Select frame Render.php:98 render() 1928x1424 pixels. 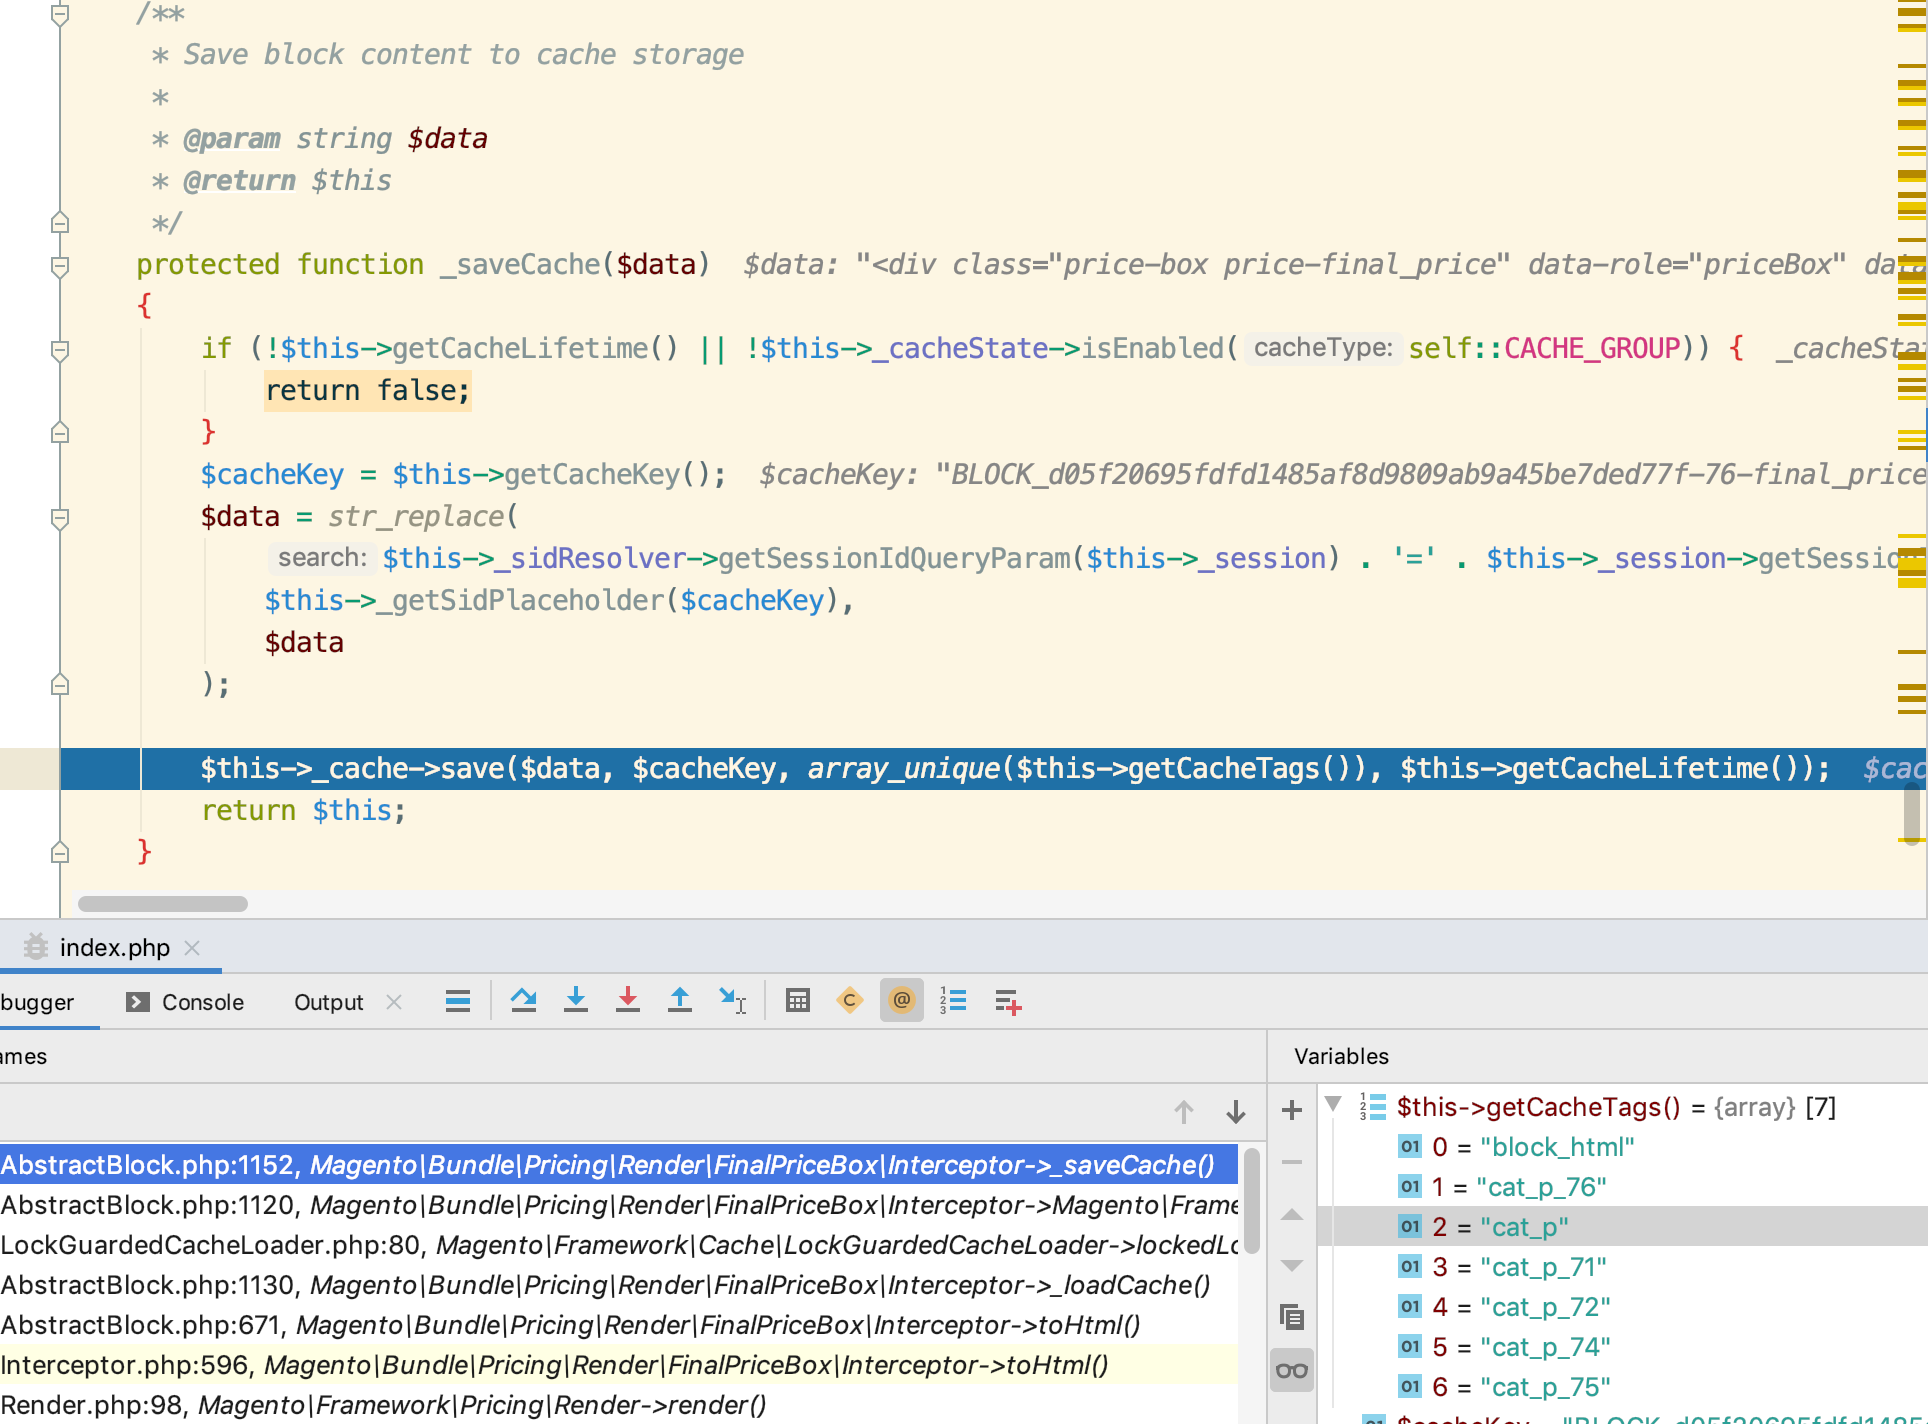619,1405
